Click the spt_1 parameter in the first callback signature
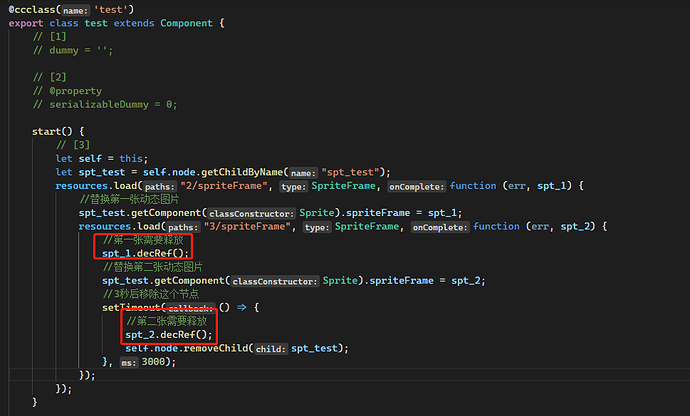Image resolution: width=690 pixels, height=416 pixels. pos(554,186)
